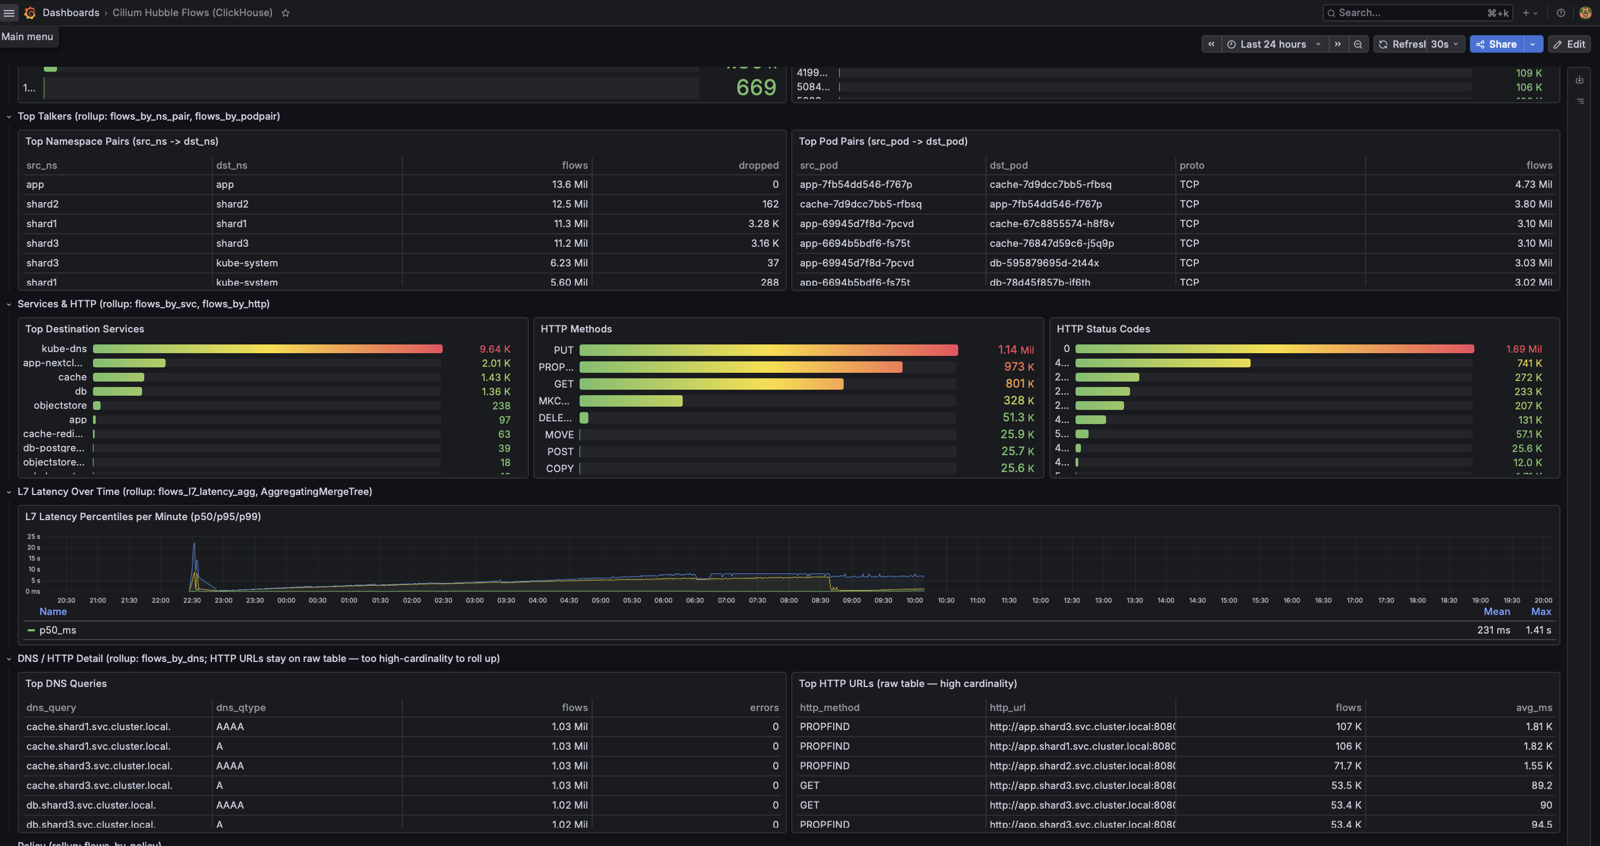Click the PUT method bar
Image resolution: width=1600 pixels, height=846 pixels.
coord(768,350)
